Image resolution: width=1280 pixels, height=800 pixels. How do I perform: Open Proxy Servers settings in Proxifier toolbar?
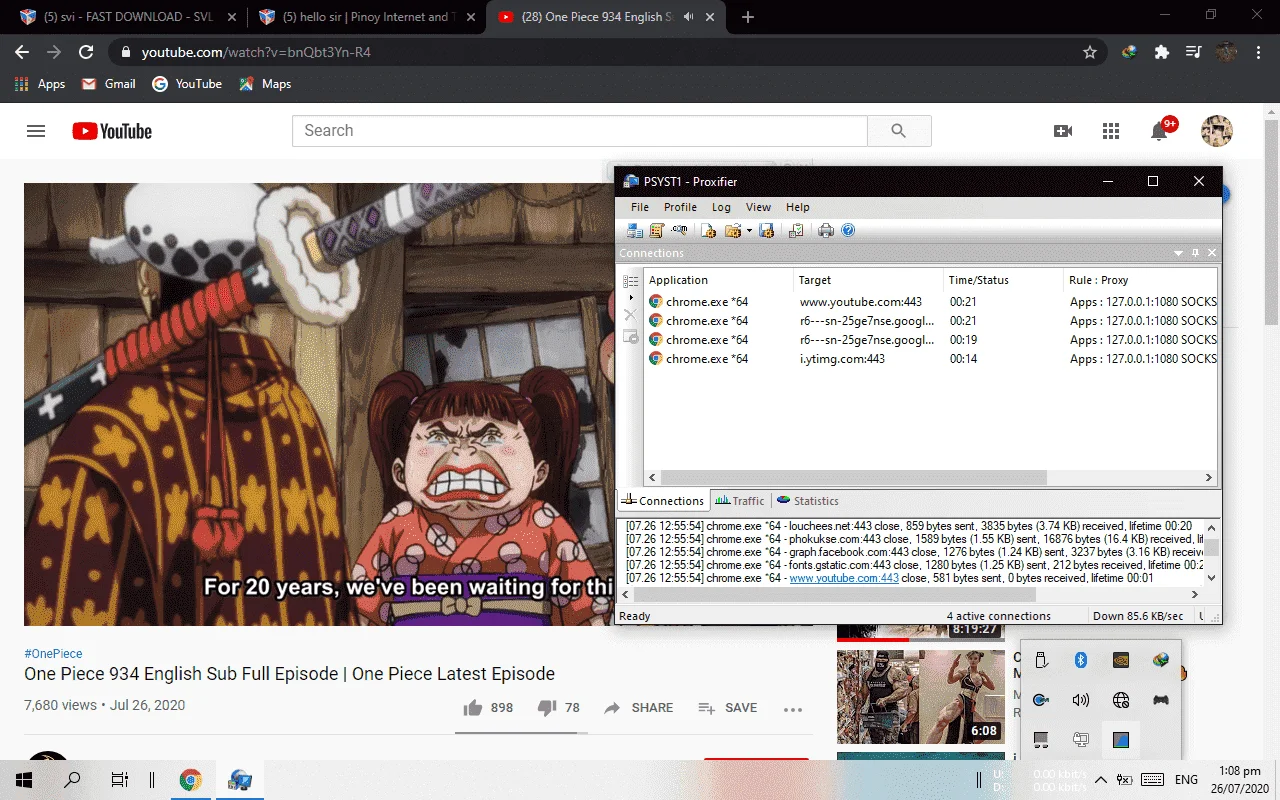(635, 231)
